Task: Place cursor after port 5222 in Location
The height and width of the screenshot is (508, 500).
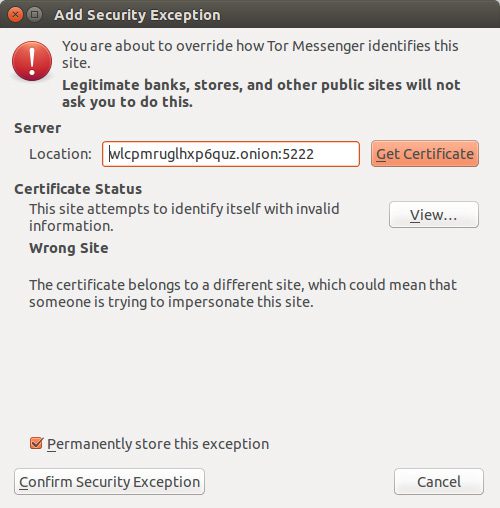Action: 315,154
